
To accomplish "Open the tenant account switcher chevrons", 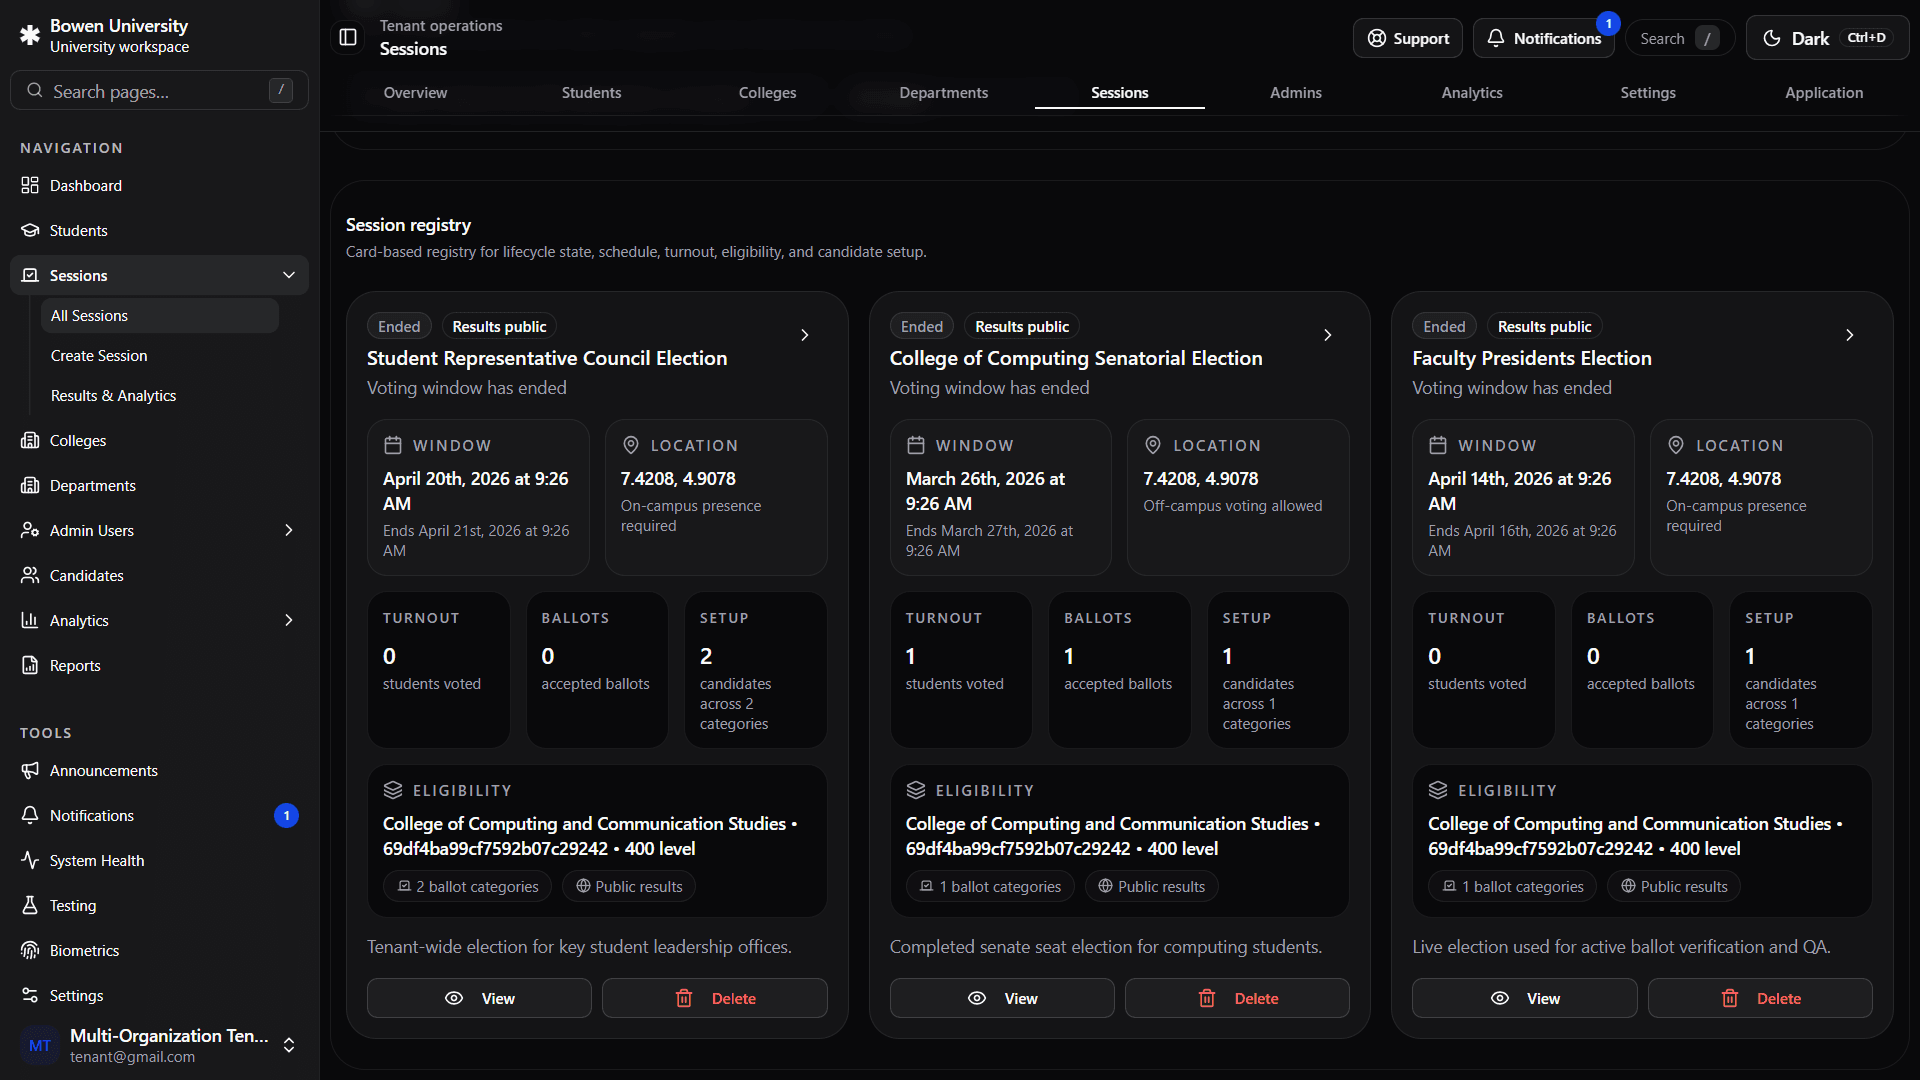I will pyautogui.click(x=289, y=1045).
